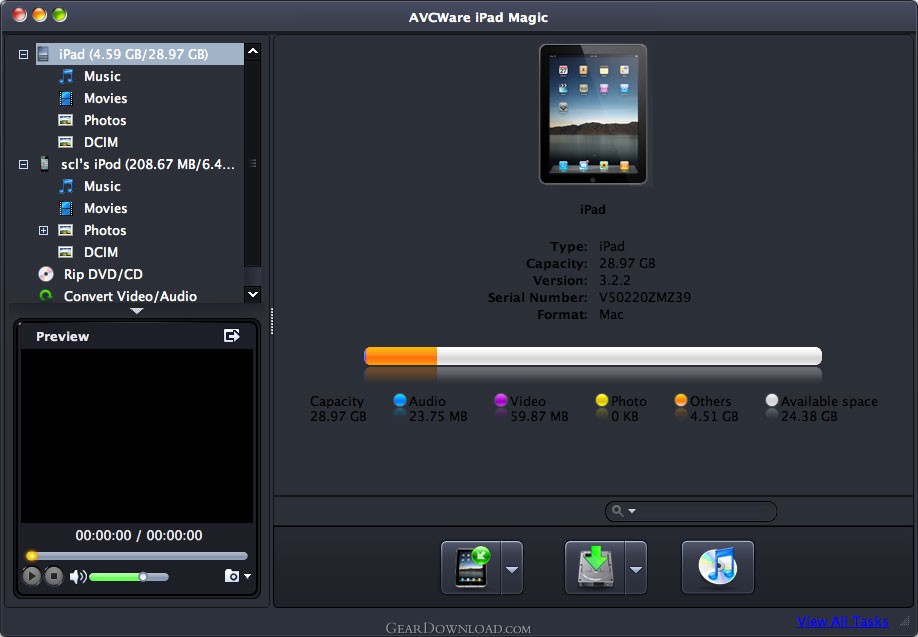Click the purple Video legend dot
The image size is (918, 637).
[501, 400]
